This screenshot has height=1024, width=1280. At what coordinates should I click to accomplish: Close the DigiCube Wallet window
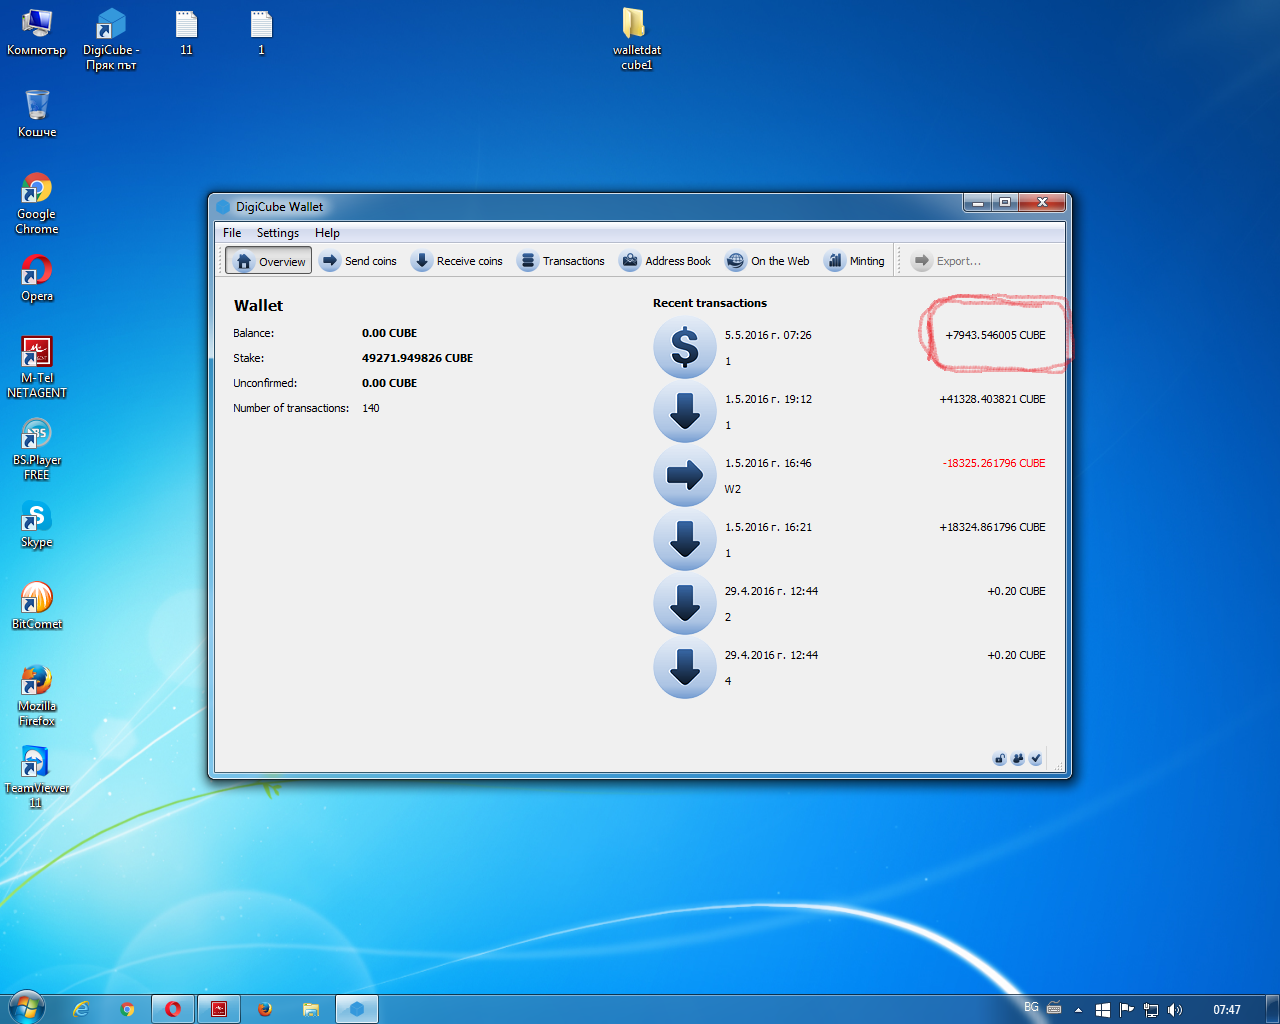[x=1041, y=203]
